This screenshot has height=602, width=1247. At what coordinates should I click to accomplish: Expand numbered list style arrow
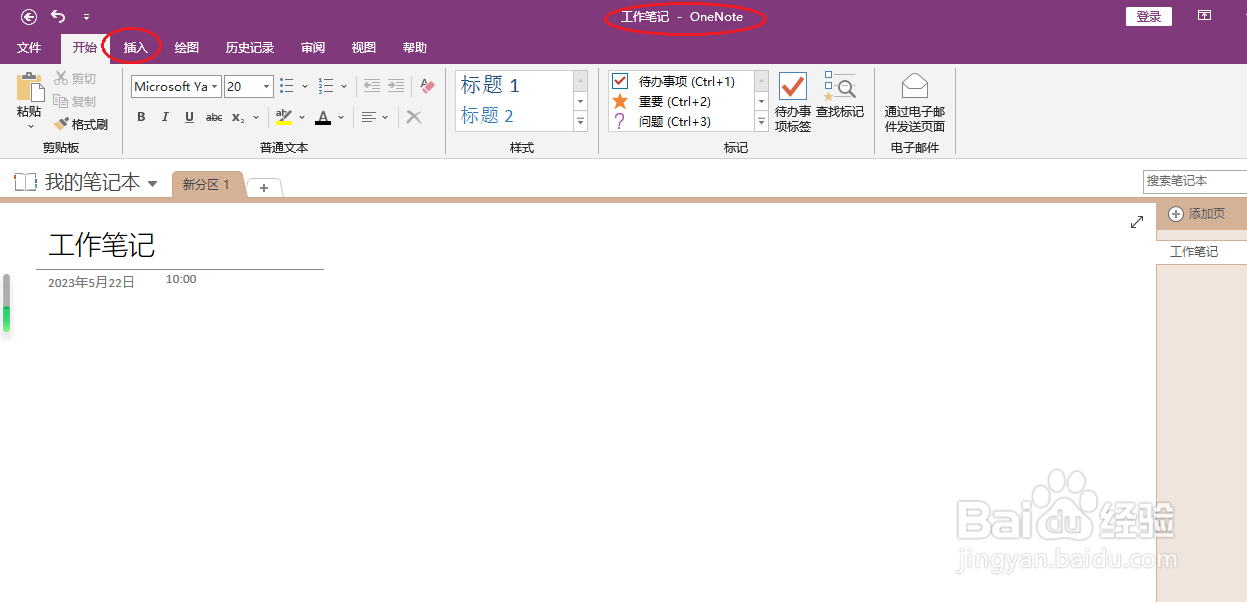pyautogui.click(x=344, y=87)
